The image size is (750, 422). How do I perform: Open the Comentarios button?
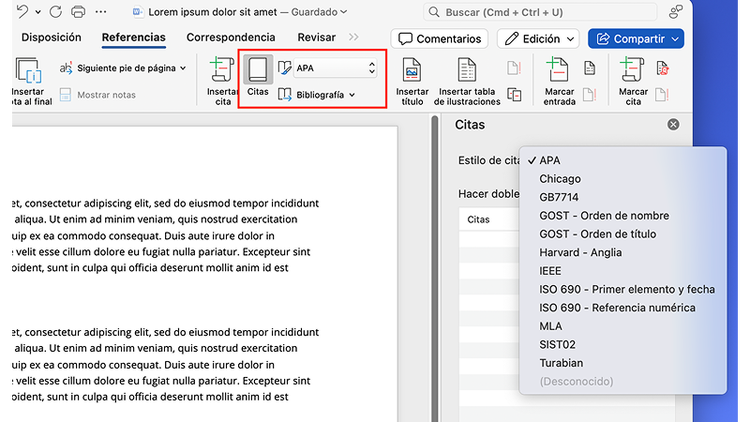tap(440, 39)
